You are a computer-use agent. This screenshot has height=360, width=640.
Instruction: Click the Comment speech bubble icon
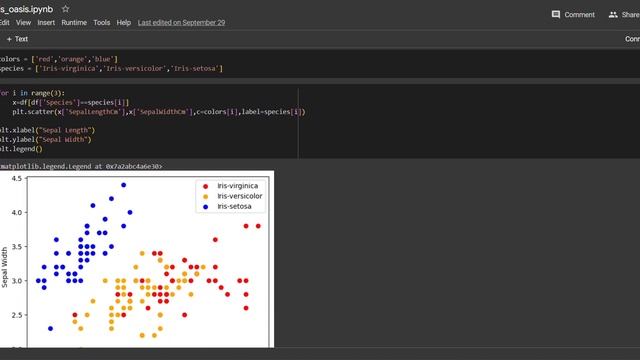(x=556, y=15)
